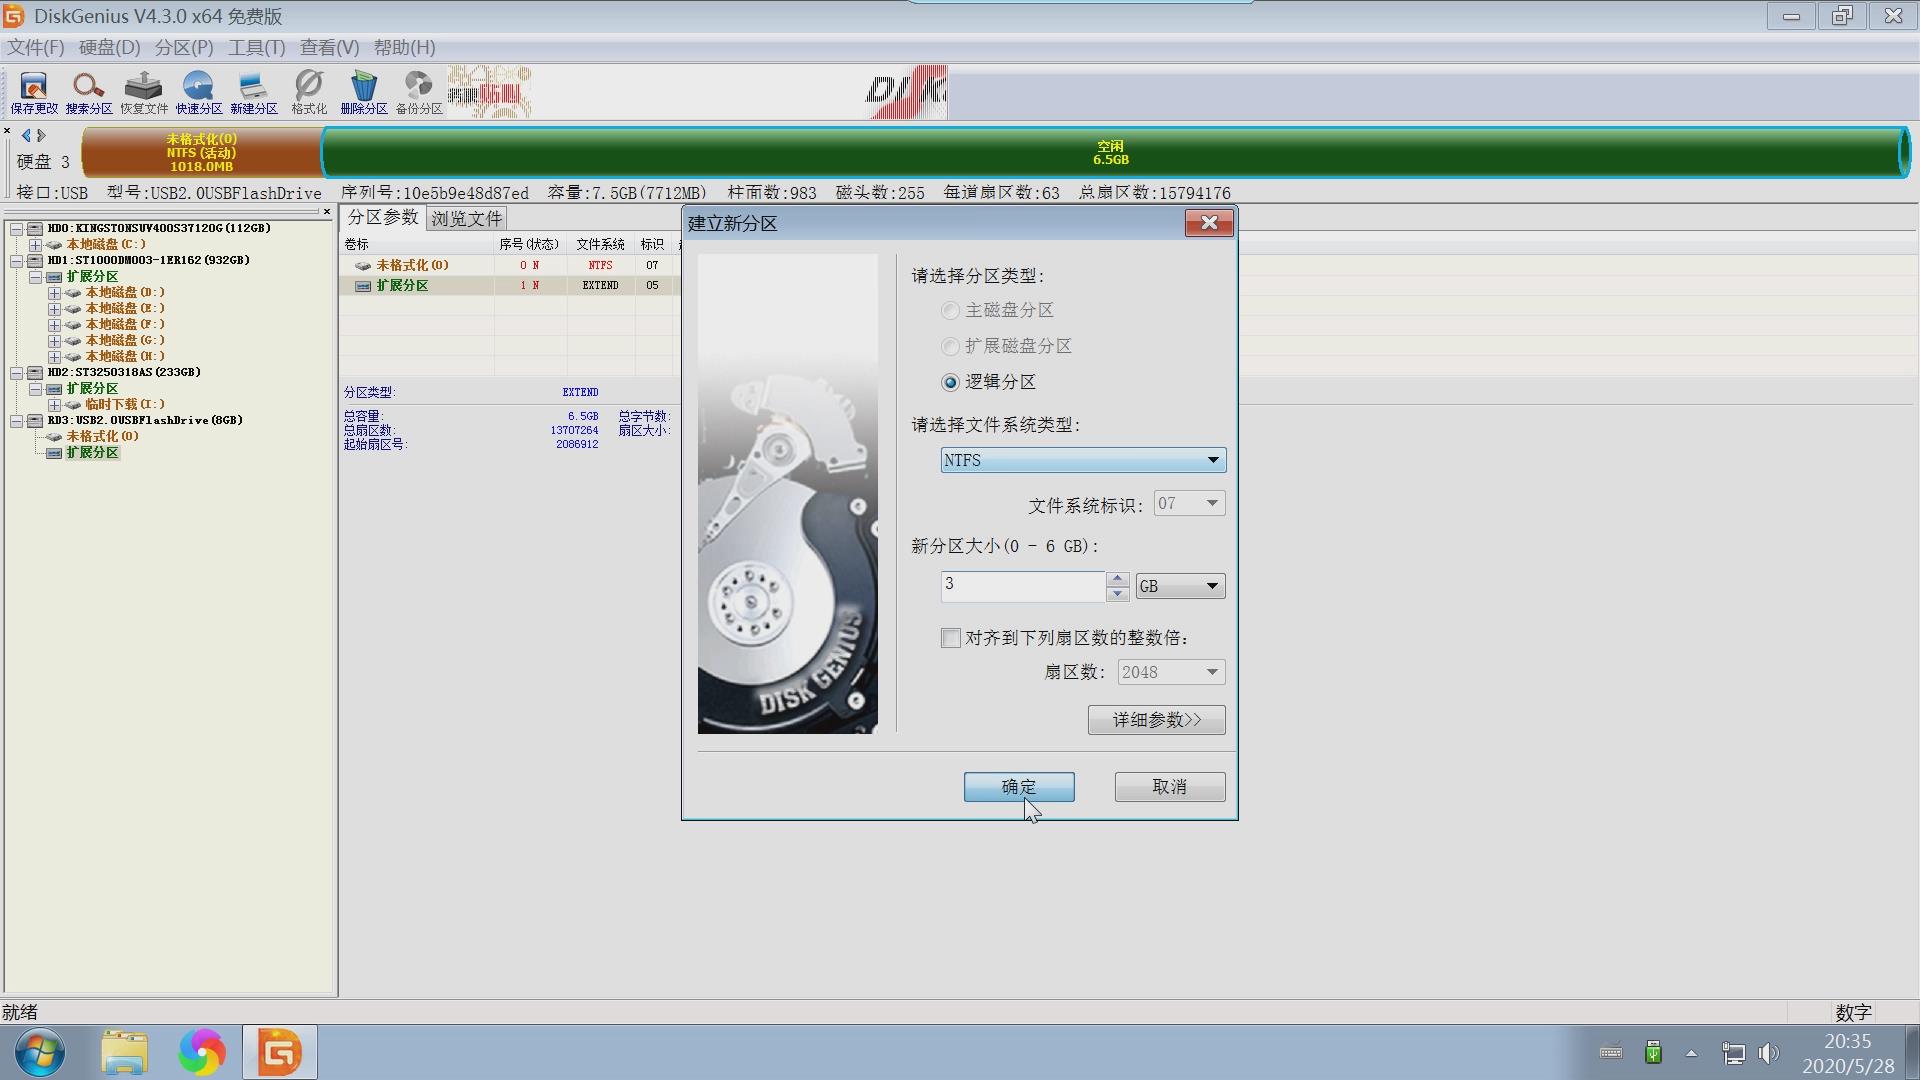Click the 保存更改 (save changes) toolbar icon
The image size is (1920, 1080).
[33, 92]
